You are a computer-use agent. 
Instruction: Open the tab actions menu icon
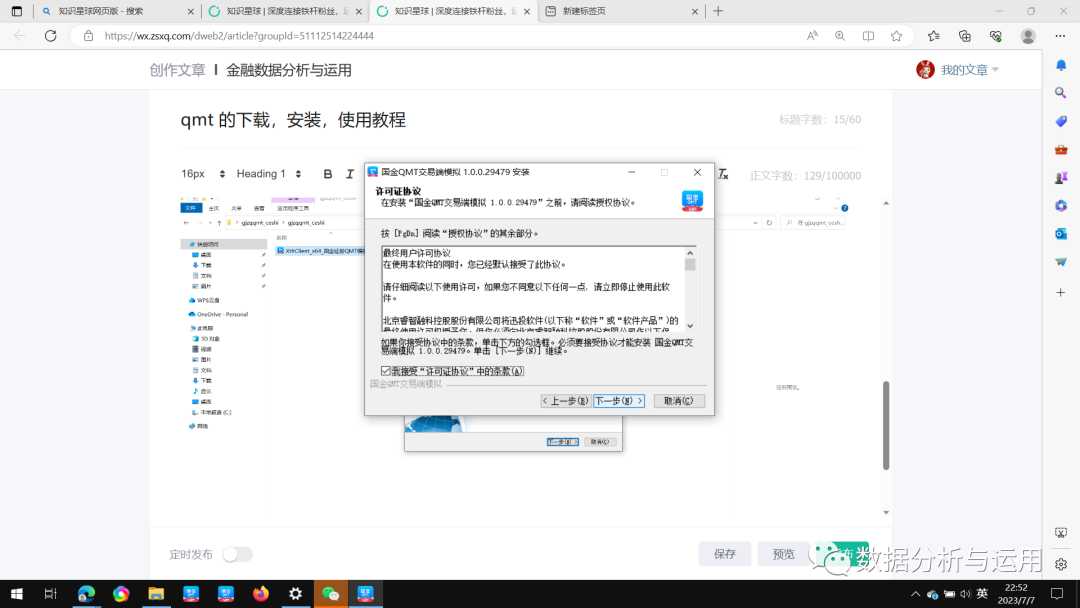click(x=17, y=11)
